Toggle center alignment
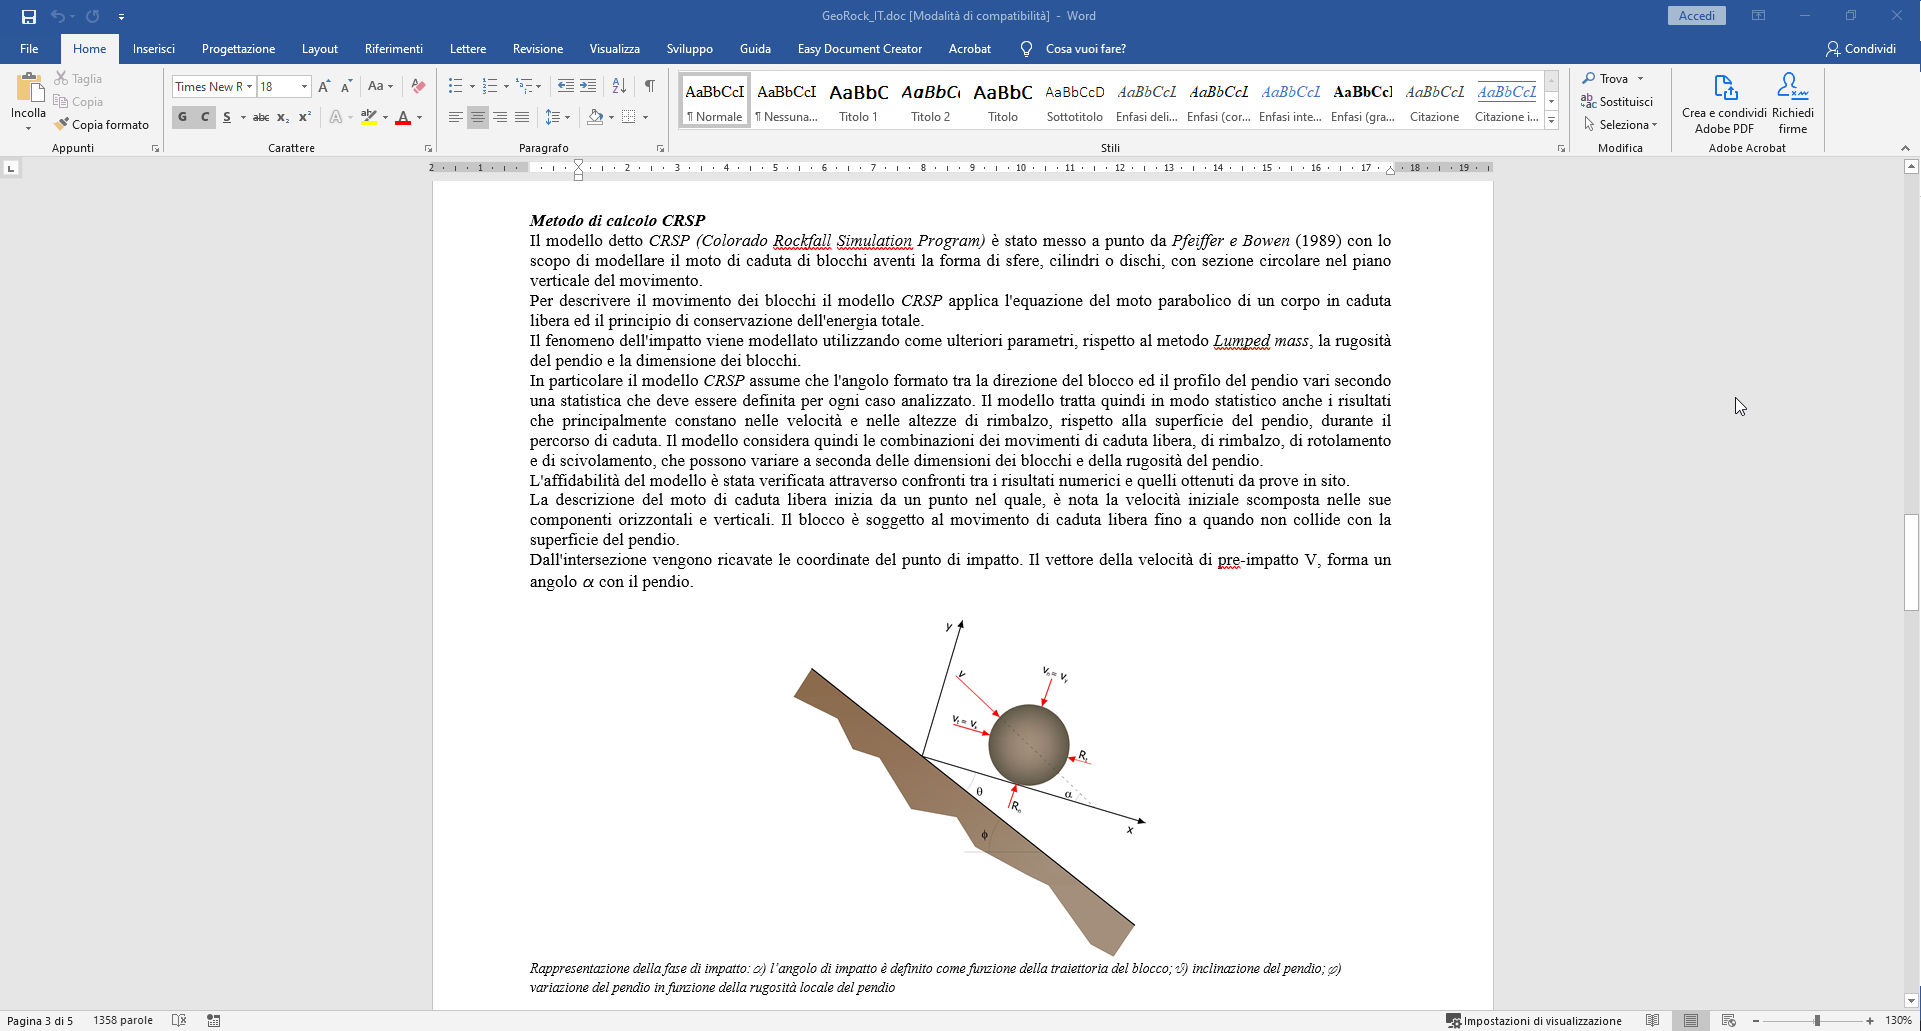The image size is (1921, 1031). [x=478, y=117]
